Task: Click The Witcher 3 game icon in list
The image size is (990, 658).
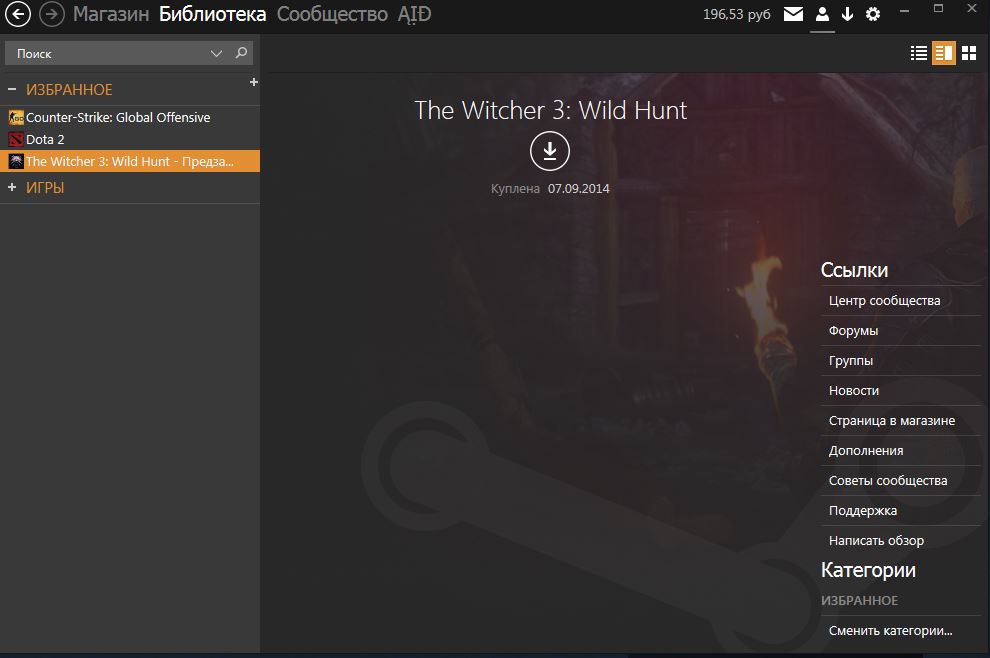Action: (16, 161)
